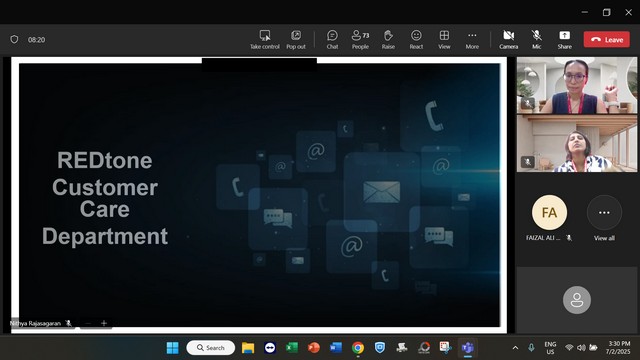The image size is (640, 360).
Task: Pop out the shared content
Action: 296,40
